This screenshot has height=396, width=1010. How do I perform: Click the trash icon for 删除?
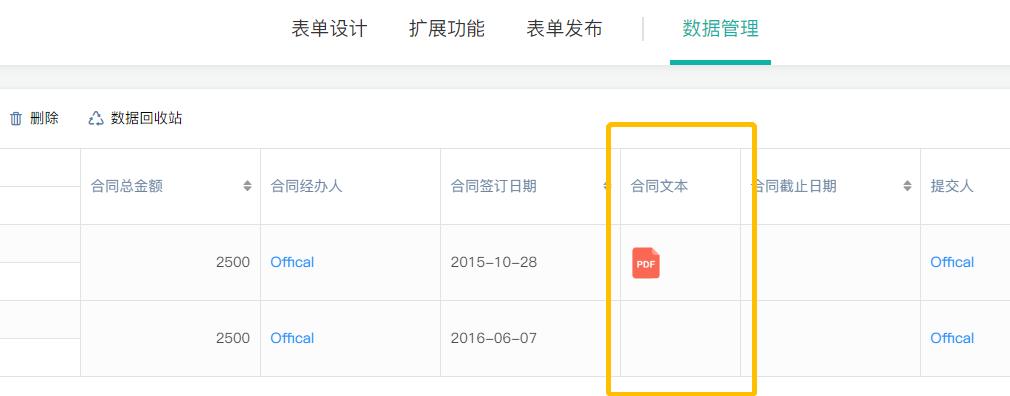[16, 118]
